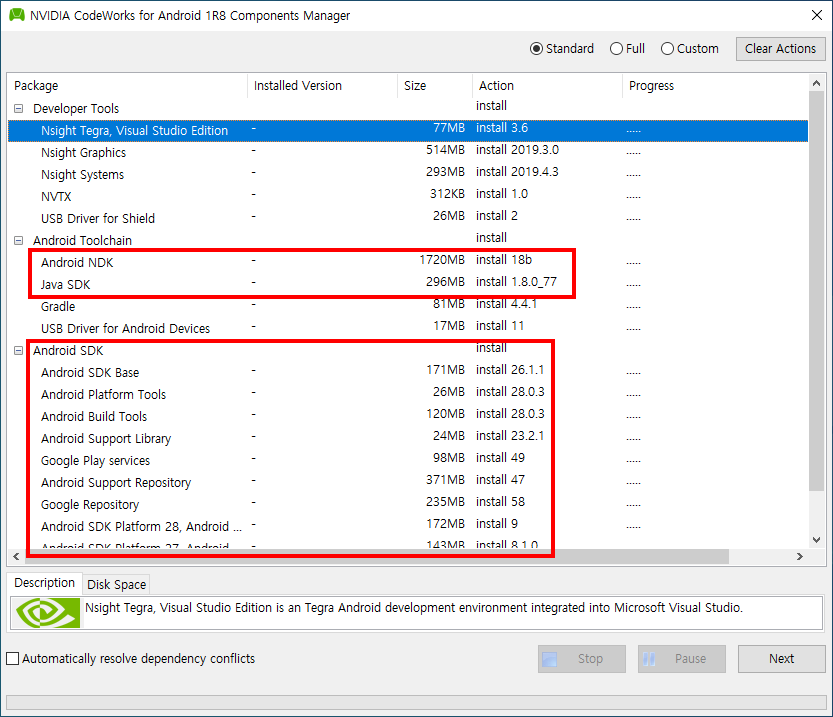Click the 'install 4.4.1' action cell

(x=506, y=304)
